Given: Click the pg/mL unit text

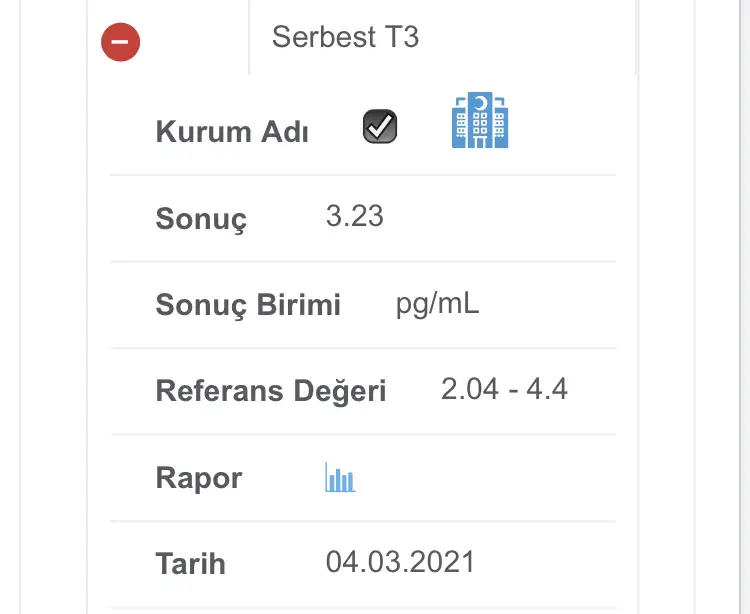Looking at the screenshot, I should 437,304.
